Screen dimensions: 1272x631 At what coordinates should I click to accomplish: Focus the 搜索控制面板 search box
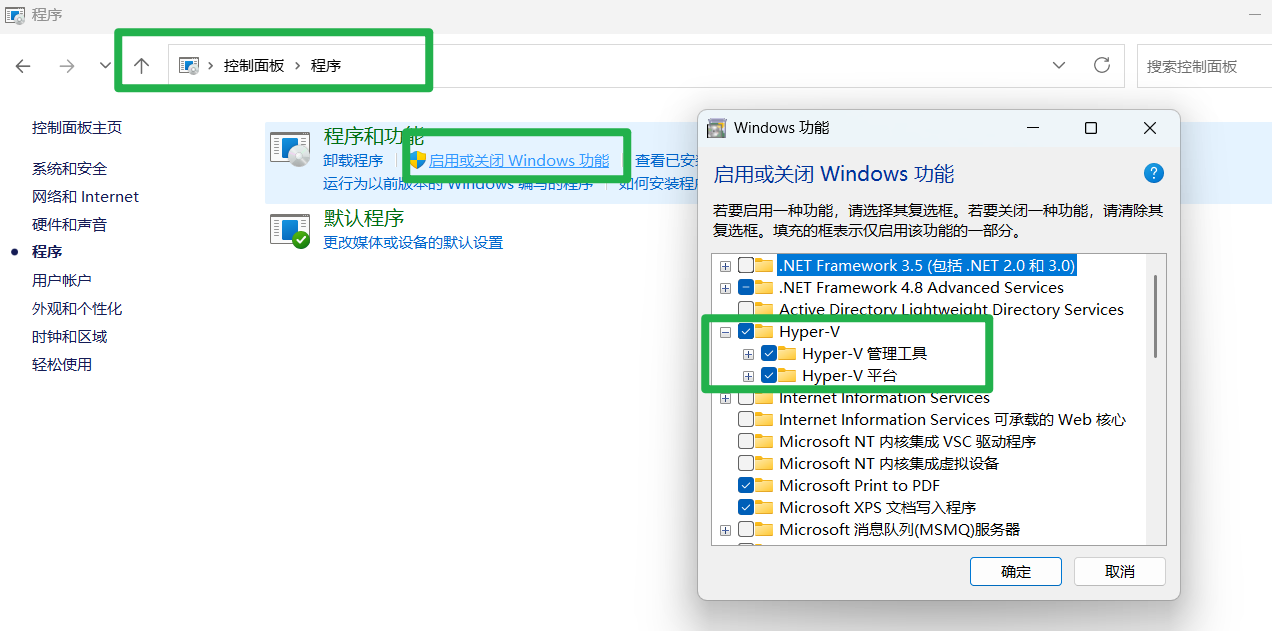click(x=1204, y=66)
